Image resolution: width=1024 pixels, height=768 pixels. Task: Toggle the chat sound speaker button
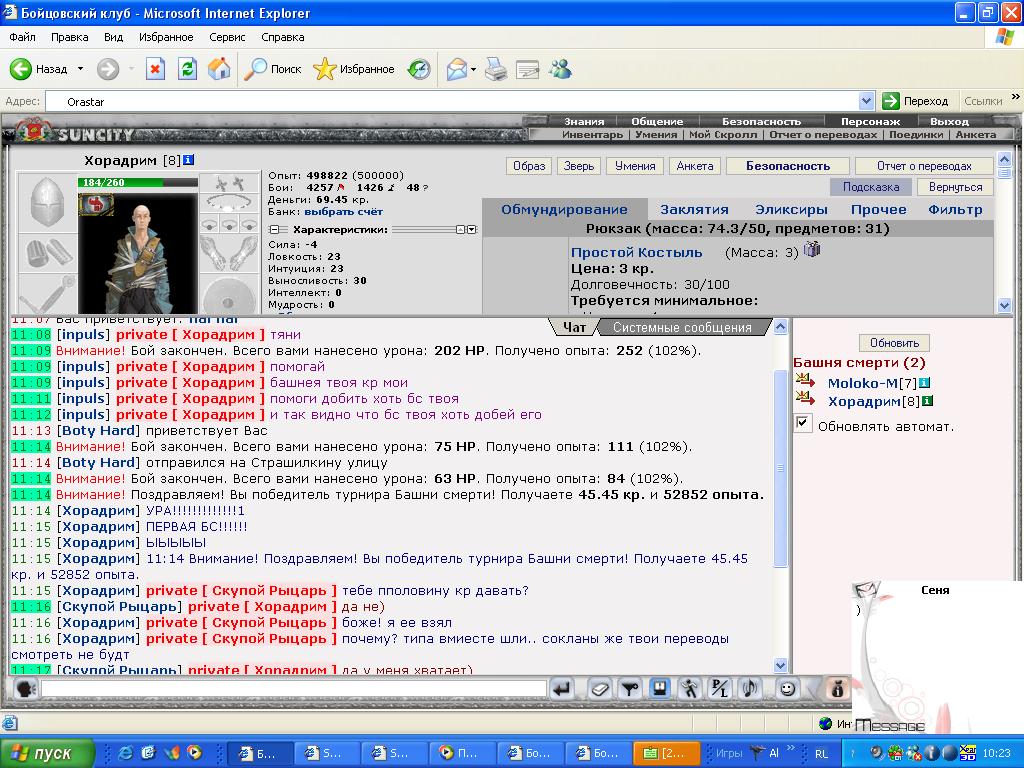pos(27,688)
